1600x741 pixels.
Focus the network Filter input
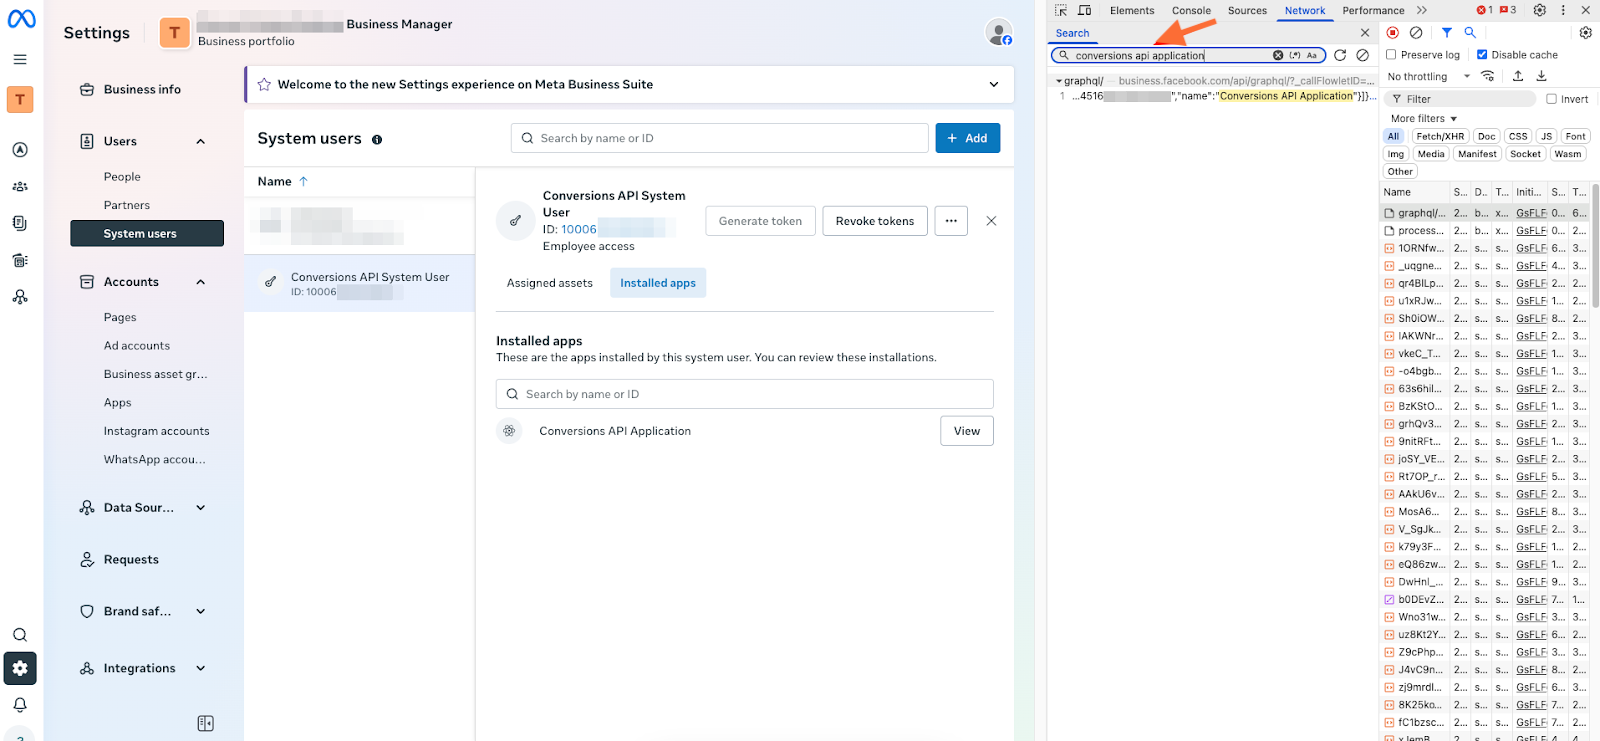pyautogui.click(x=1460, y=99)
